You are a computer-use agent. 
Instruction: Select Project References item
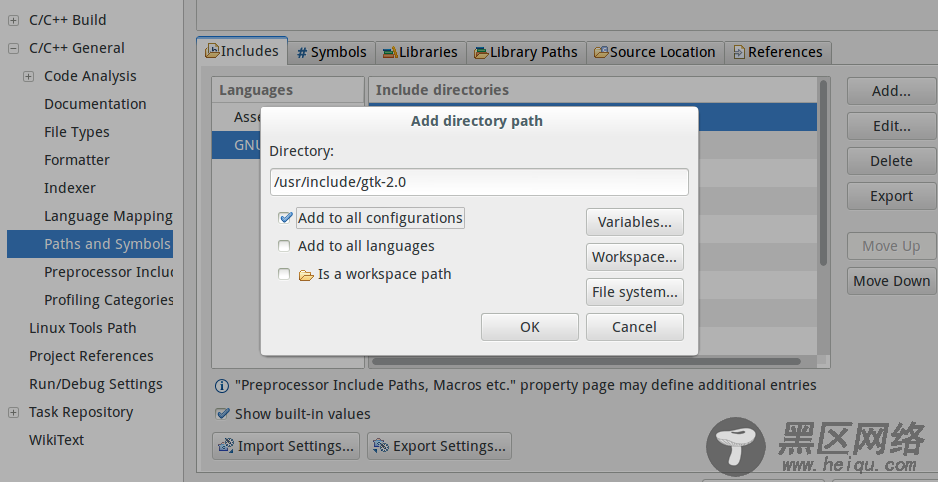point(92,356)
